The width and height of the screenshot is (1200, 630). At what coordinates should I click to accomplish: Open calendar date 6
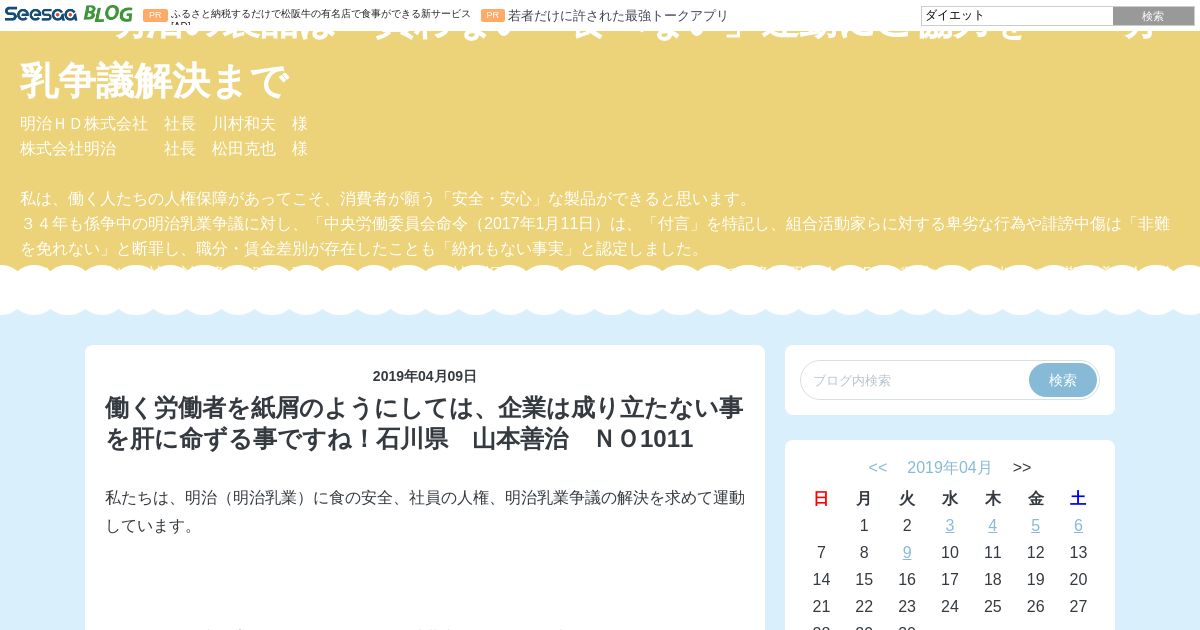click(x=1078, y=525)
